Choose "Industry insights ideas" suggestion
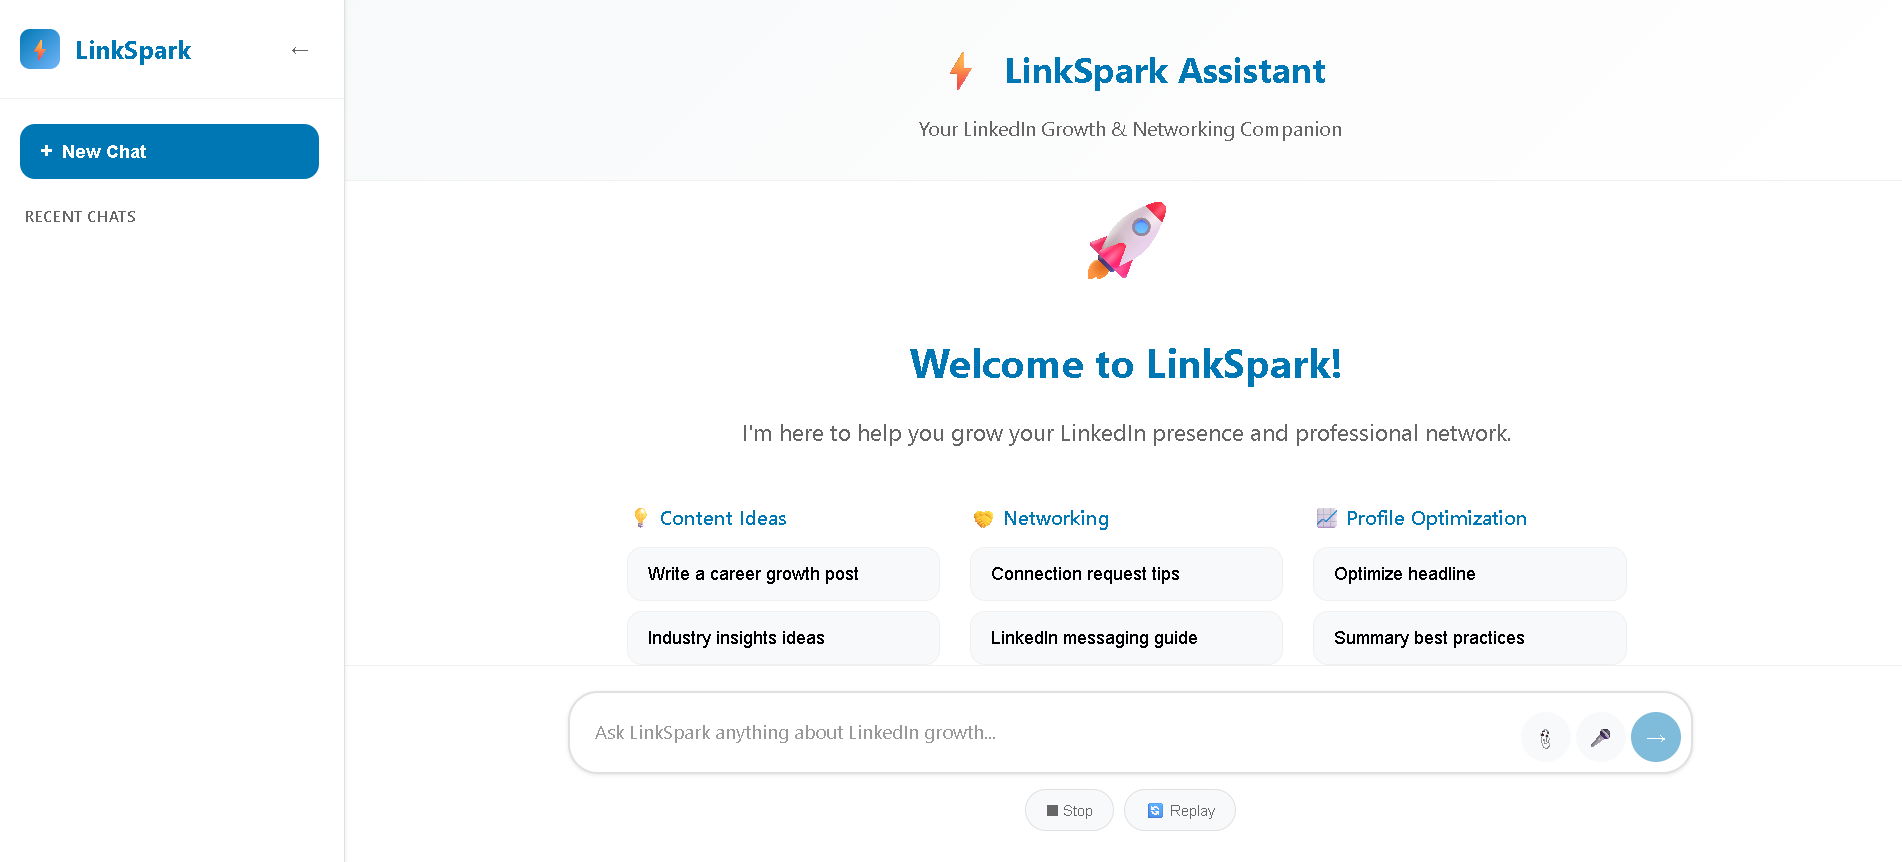1902x862 pixels. 783,638
